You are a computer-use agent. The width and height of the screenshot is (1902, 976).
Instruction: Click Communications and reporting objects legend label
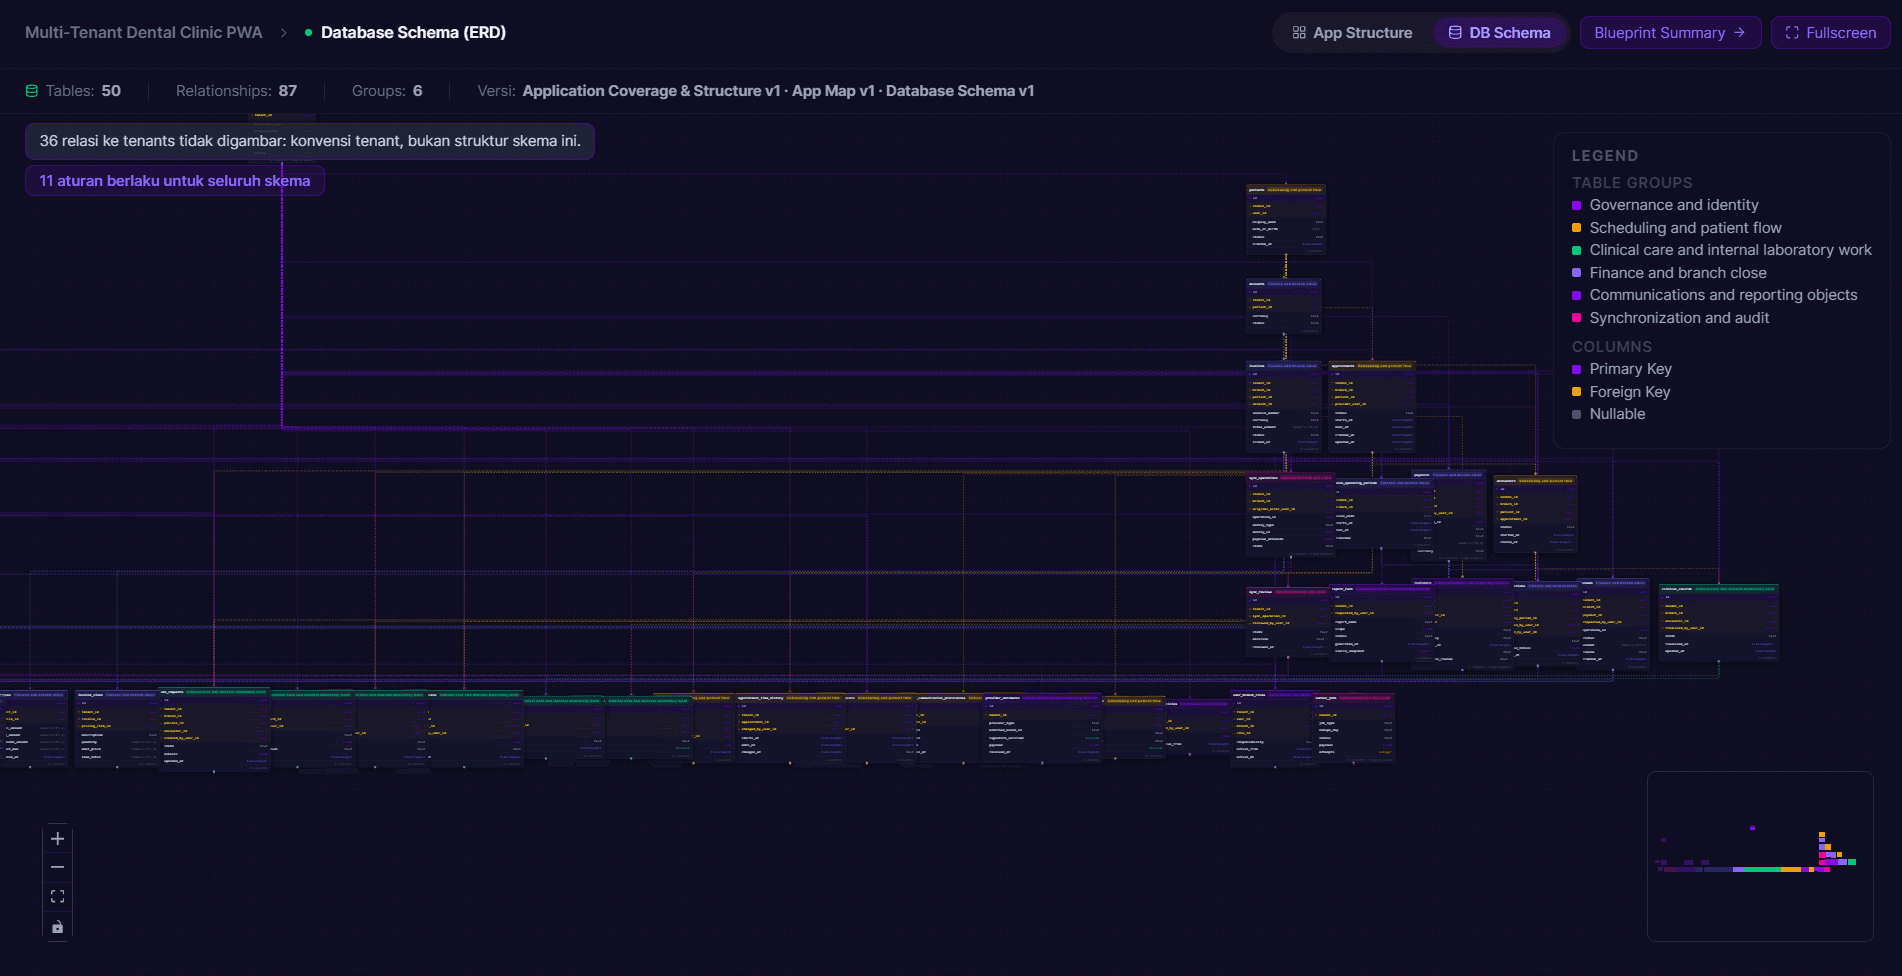tap(1723, 295)
